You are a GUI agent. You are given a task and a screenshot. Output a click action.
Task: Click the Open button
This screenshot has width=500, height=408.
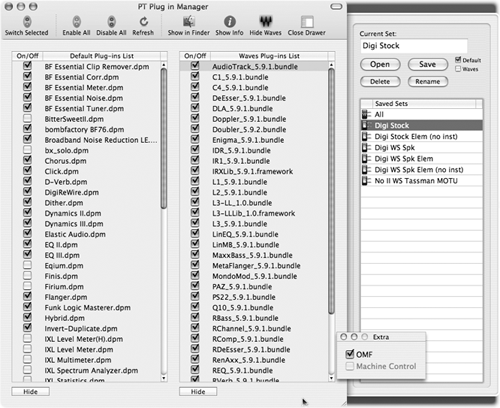coord(380,64)
